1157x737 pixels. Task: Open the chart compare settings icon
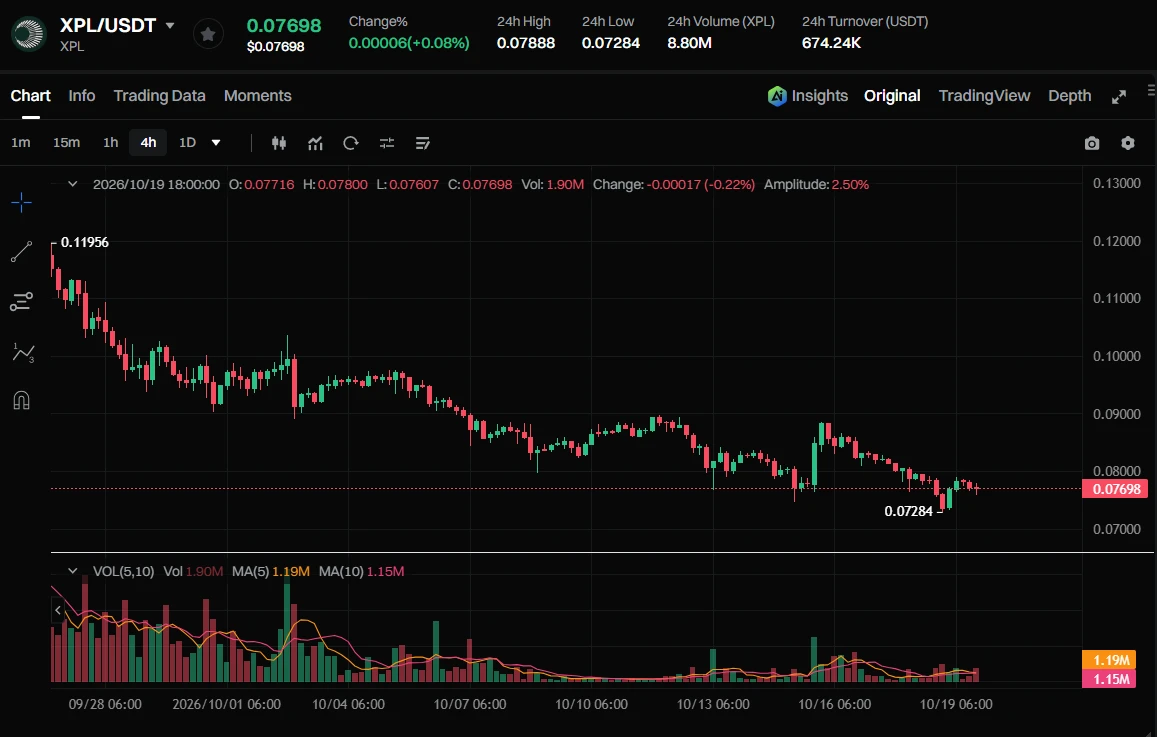click(x=387, y=143)
